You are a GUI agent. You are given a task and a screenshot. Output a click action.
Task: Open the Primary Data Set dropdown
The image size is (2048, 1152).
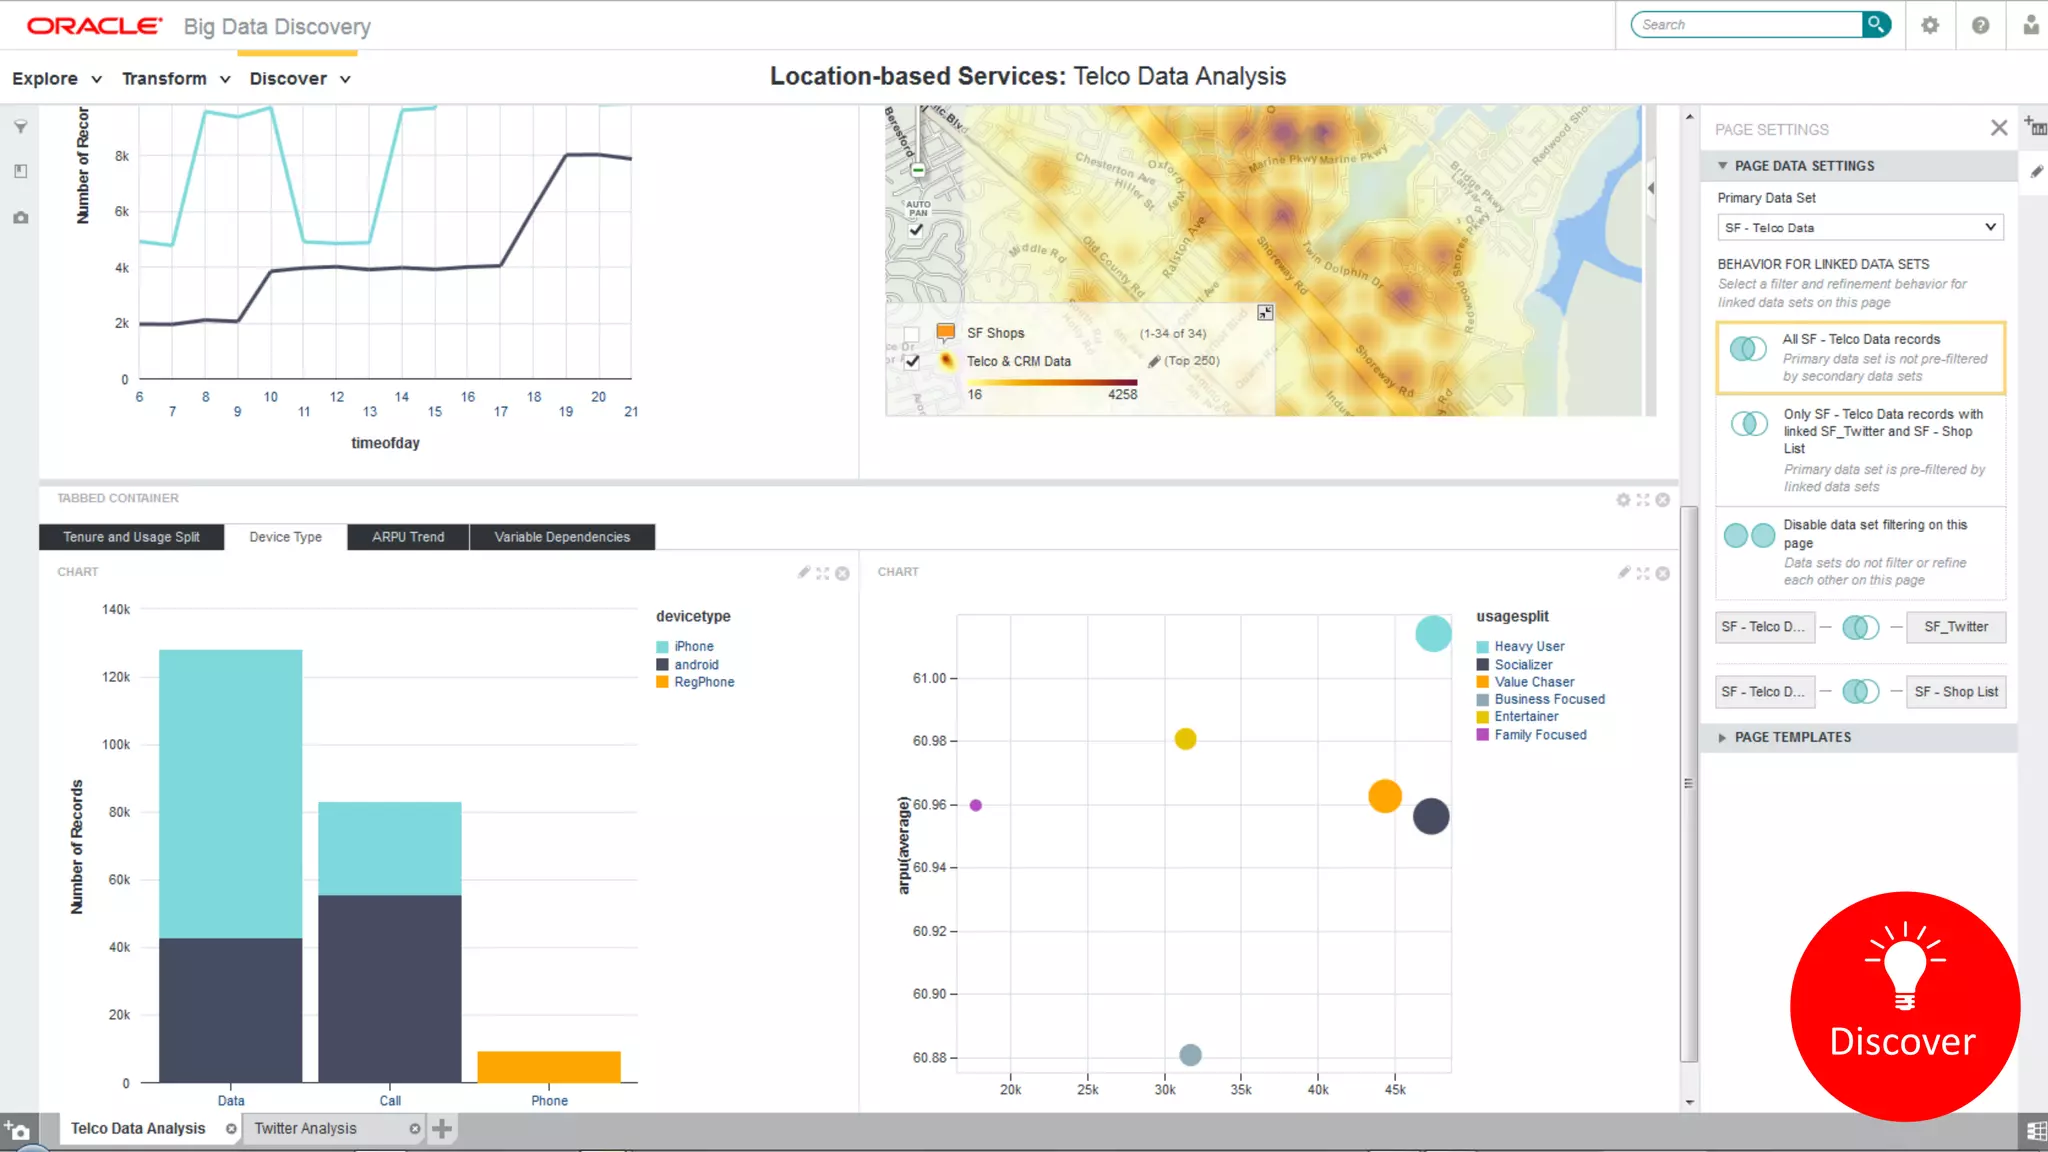[x=1860, y=228]
